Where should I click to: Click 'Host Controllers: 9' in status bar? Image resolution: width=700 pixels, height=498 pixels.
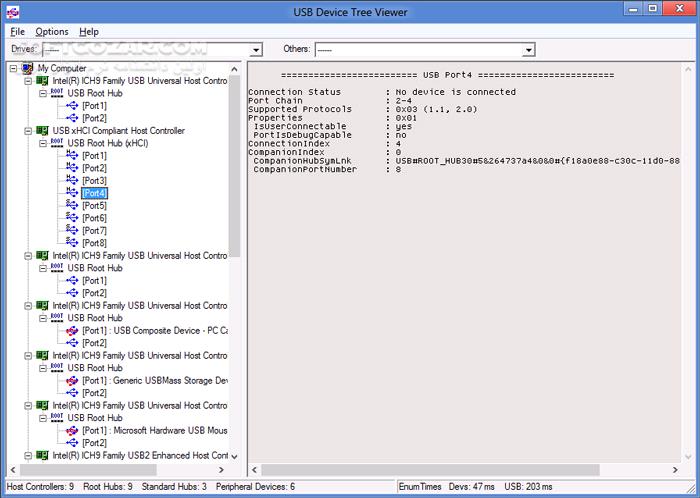tap(40, 486)
